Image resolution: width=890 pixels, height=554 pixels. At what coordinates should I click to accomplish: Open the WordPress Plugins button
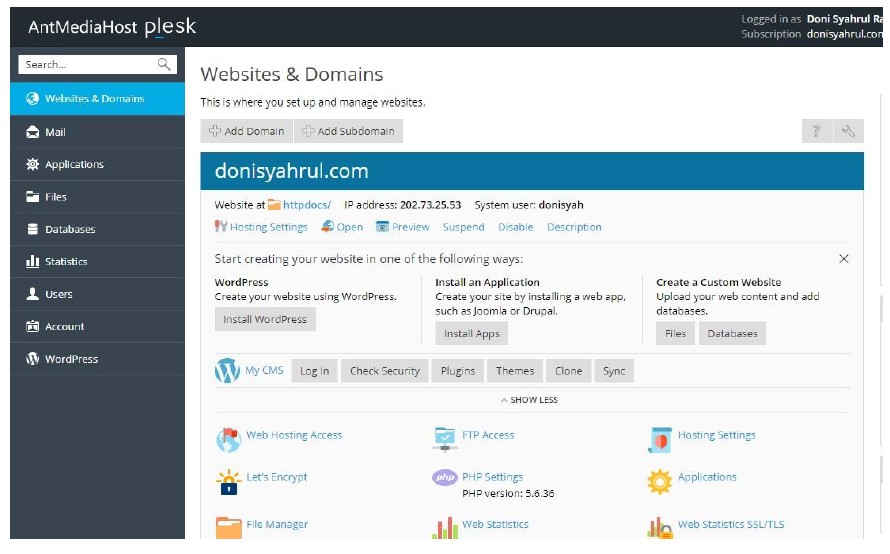tap(457, 371)
